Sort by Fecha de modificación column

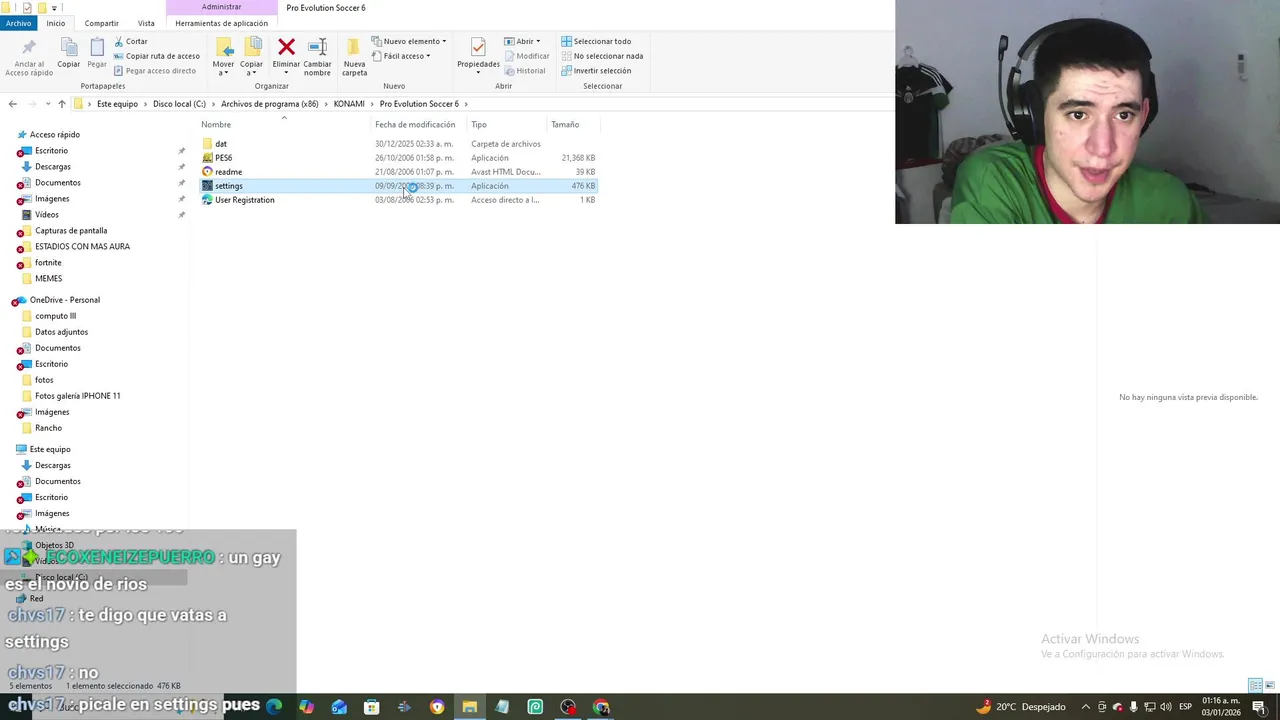pyautogui.click(x=415, y=125)
